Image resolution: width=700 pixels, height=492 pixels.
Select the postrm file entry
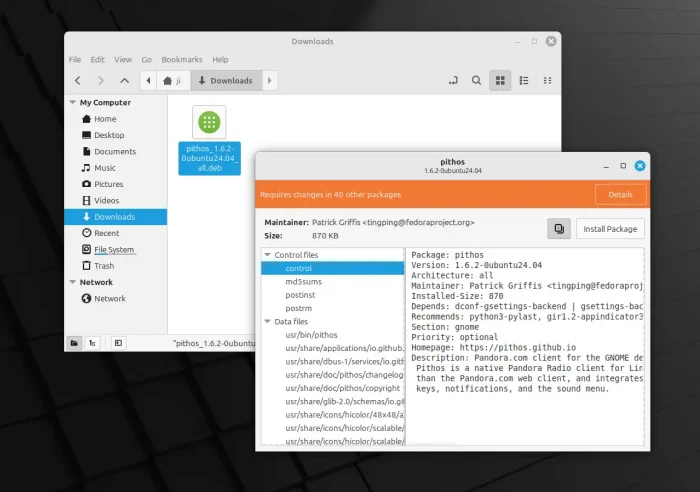coord(333,309)
